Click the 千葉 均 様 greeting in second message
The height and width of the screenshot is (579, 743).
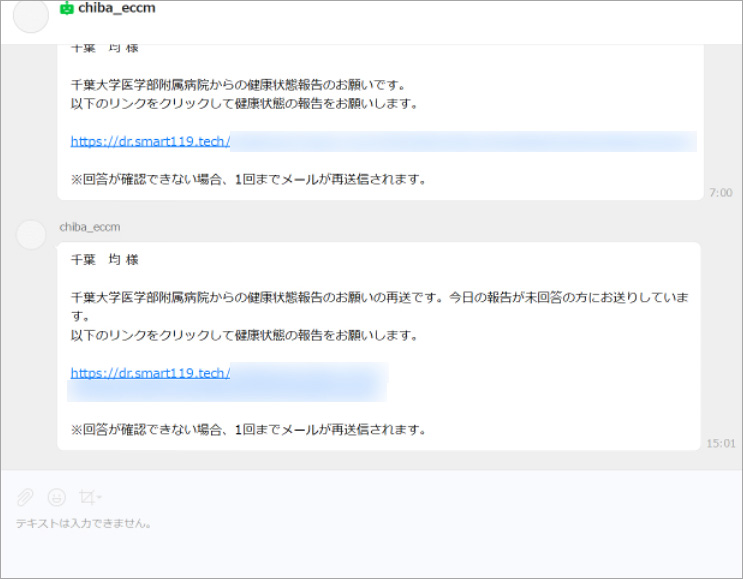tap(104, 260)
